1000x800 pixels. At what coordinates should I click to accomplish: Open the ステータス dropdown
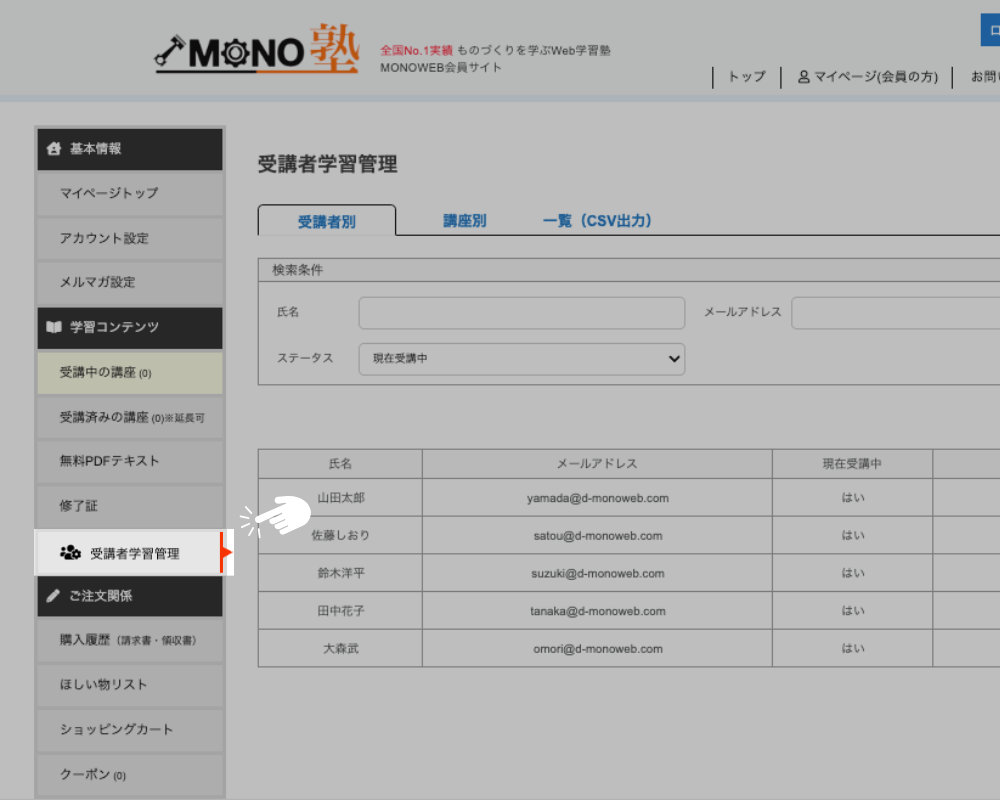coord(521,358)
